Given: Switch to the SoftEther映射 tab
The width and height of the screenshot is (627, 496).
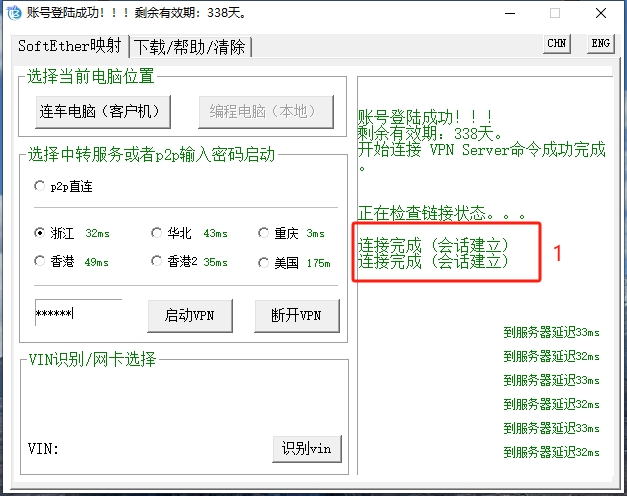Looking at the screenshot, I should click(70, 46).
